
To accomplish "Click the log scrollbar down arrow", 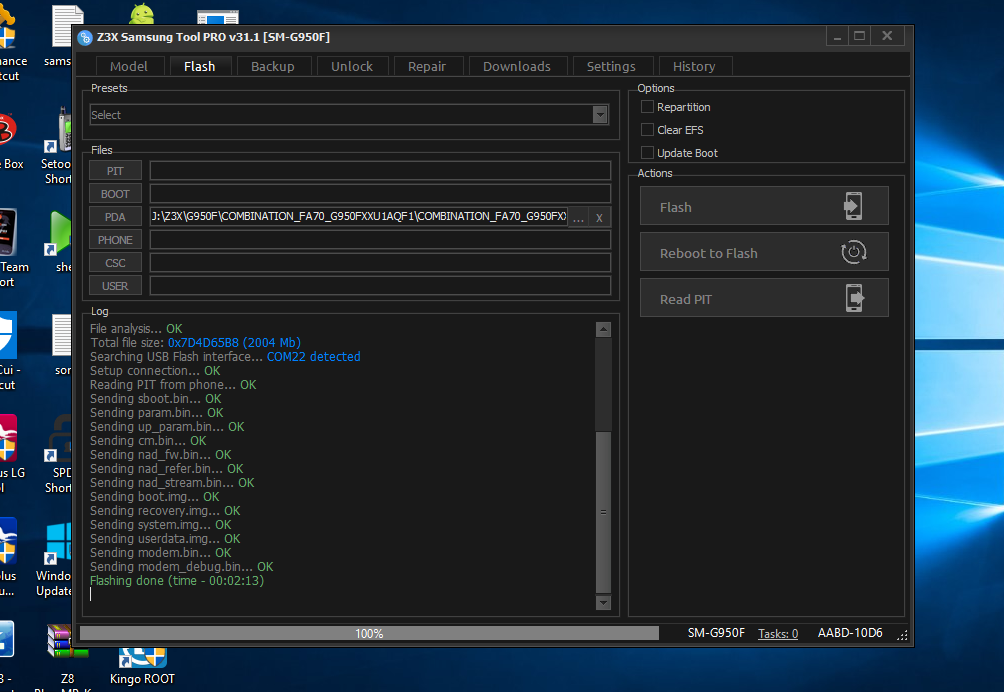I will (603, 602).
